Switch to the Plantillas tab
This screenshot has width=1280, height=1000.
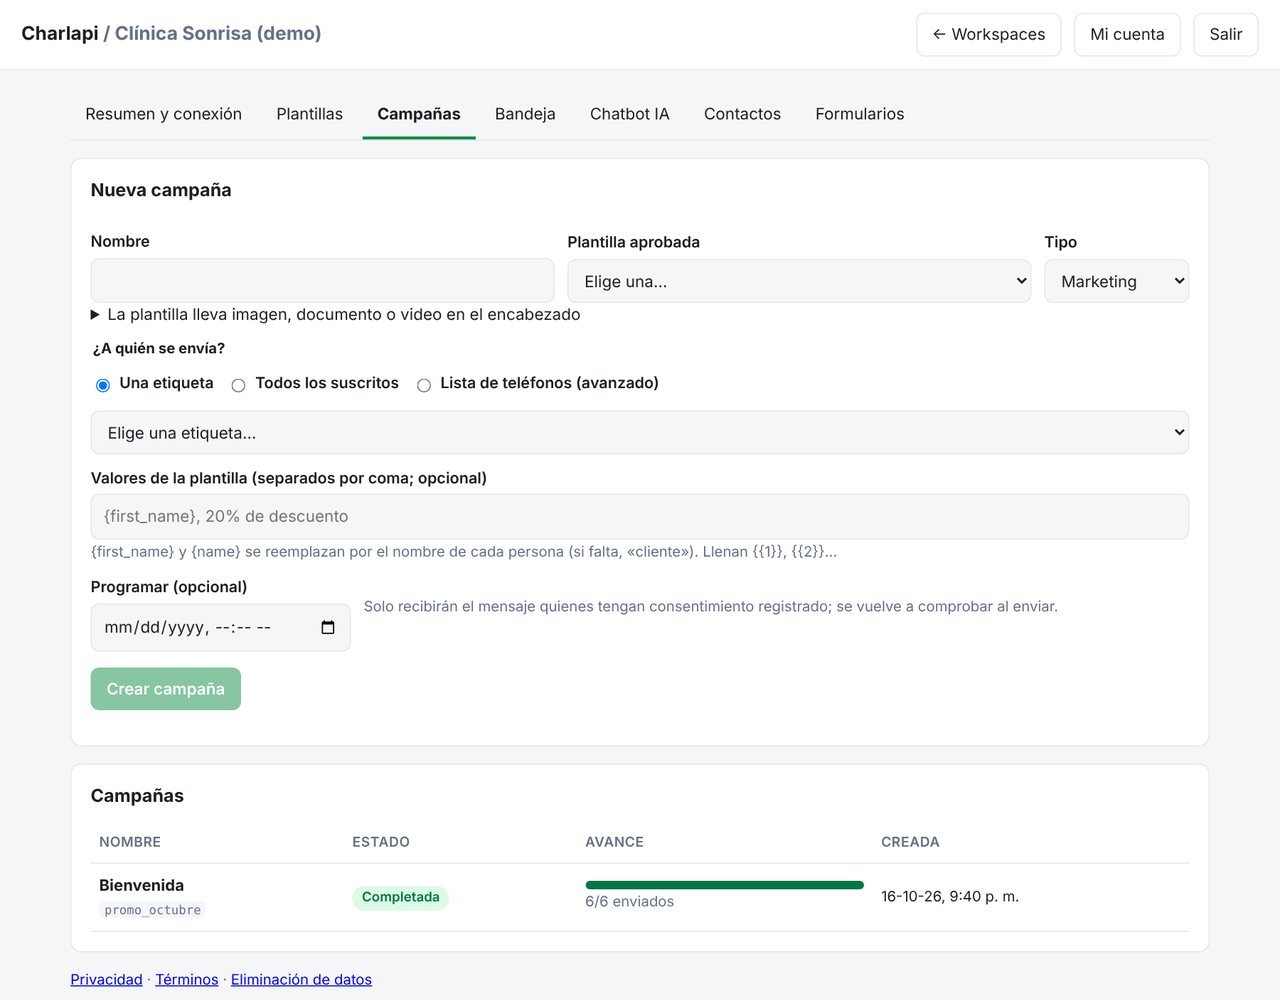(310, 114)
